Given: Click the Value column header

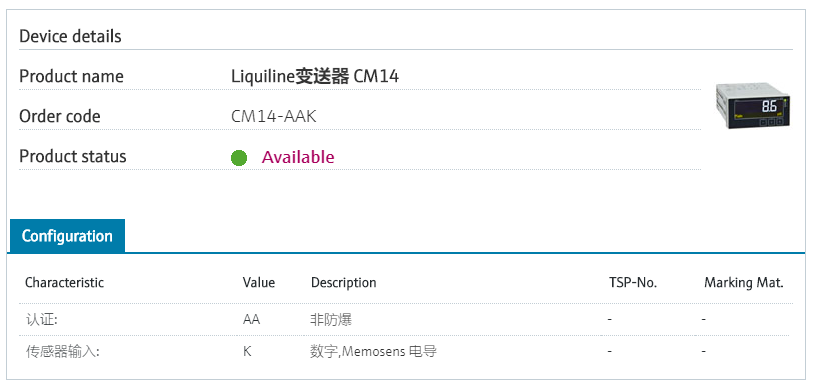Looking at the screenshot, I should coord(259,283).
